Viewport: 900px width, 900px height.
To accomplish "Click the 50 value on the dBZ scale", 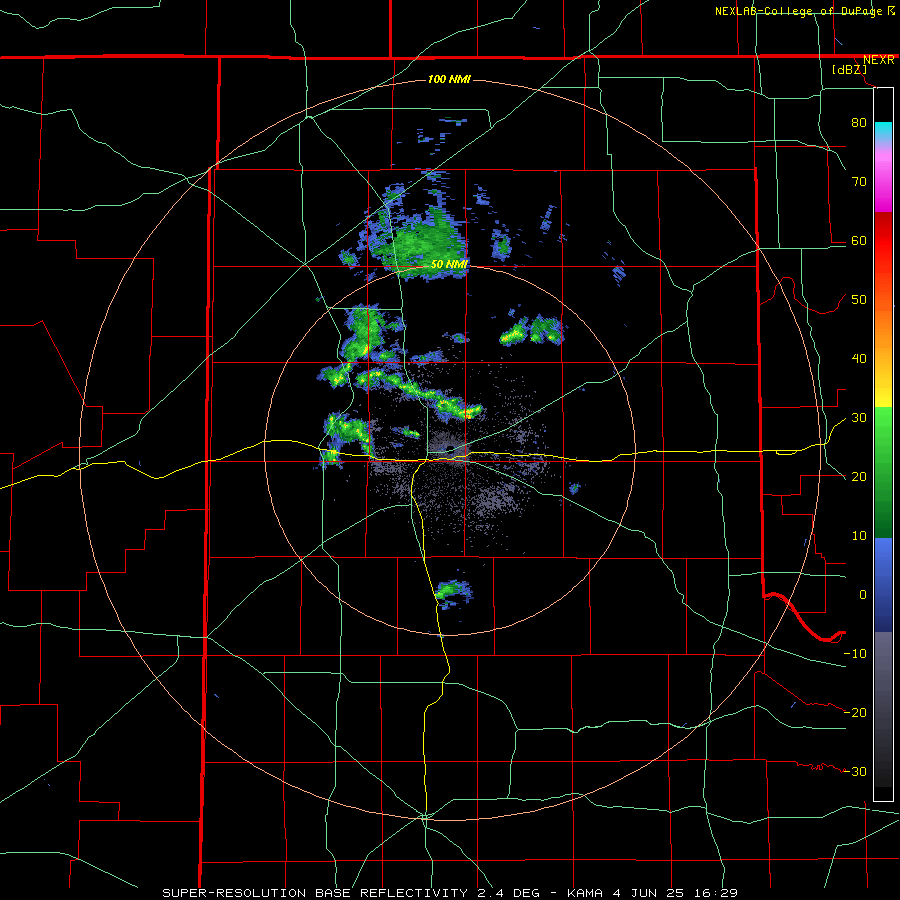I will tap(859, 300).
